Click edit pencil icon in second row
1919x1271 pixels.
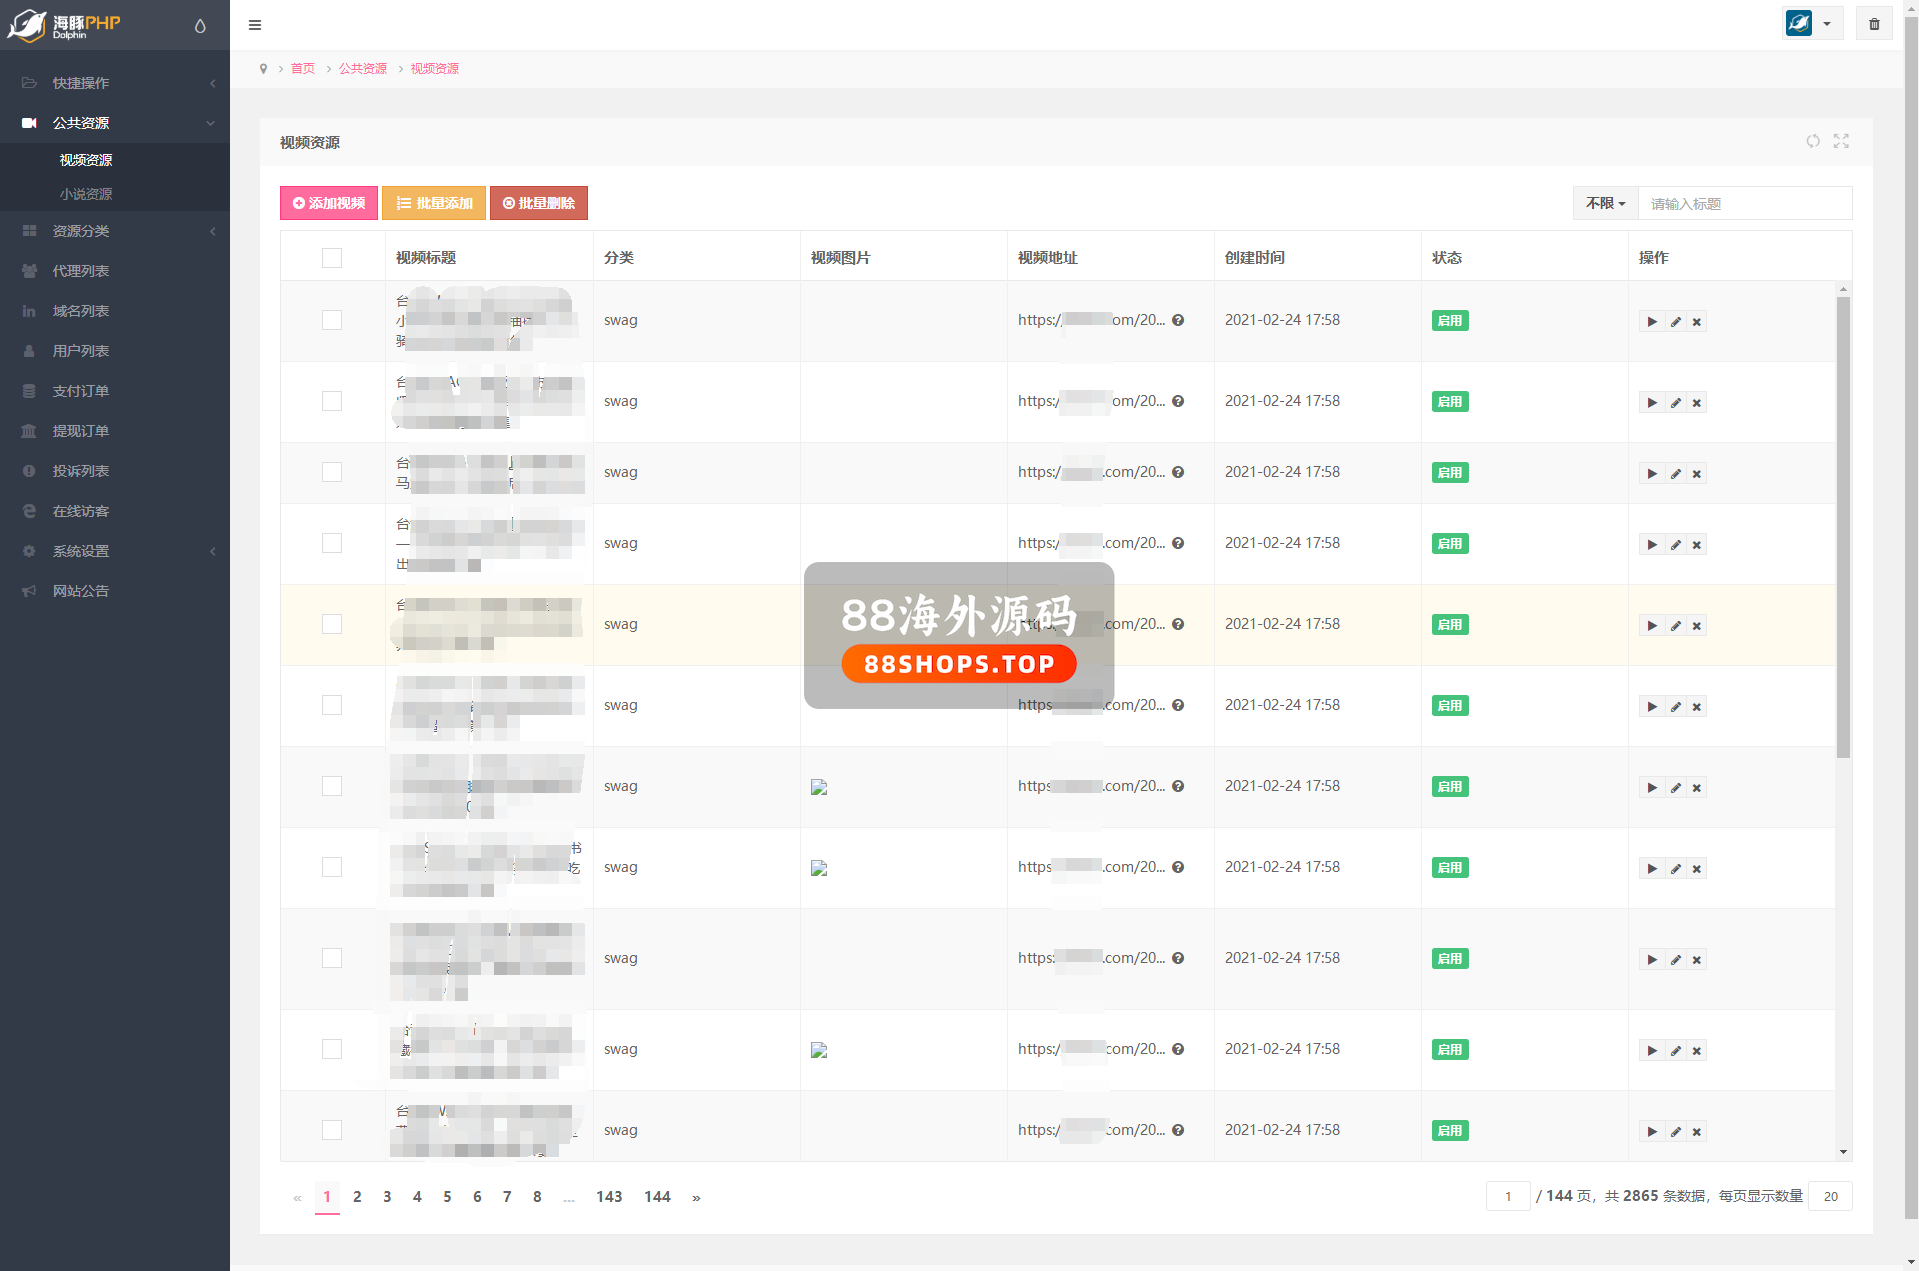[x=1675, y=403]
